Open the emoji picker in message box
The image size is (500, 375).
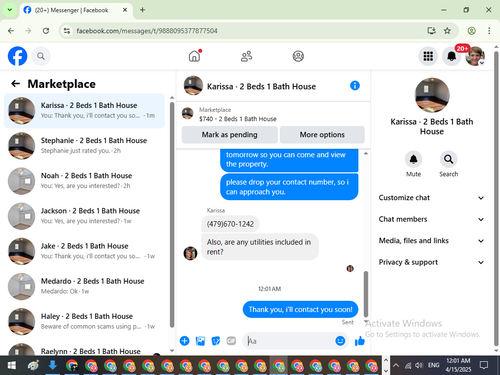point(340,341)
